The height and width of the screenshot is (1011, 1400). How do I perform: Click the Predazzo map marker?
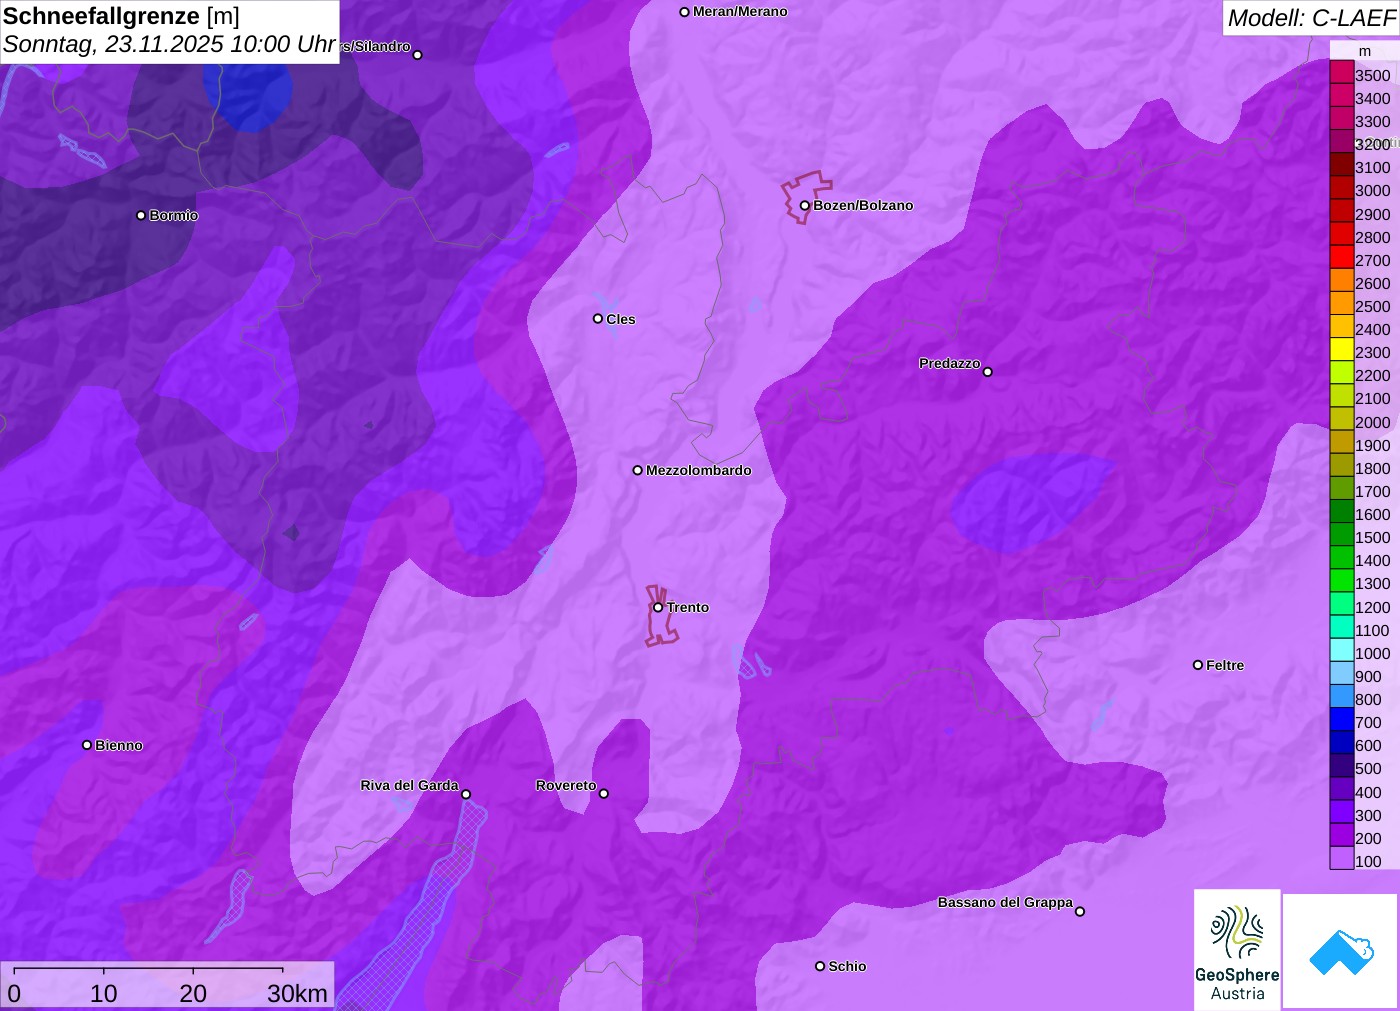pos(988,372)
